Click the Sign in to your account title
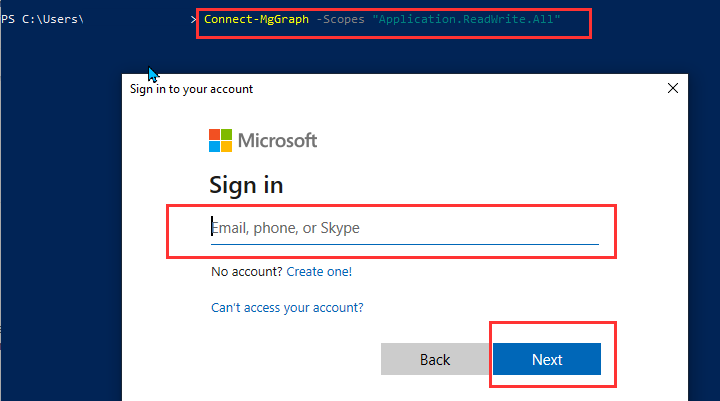 [191, 89]
